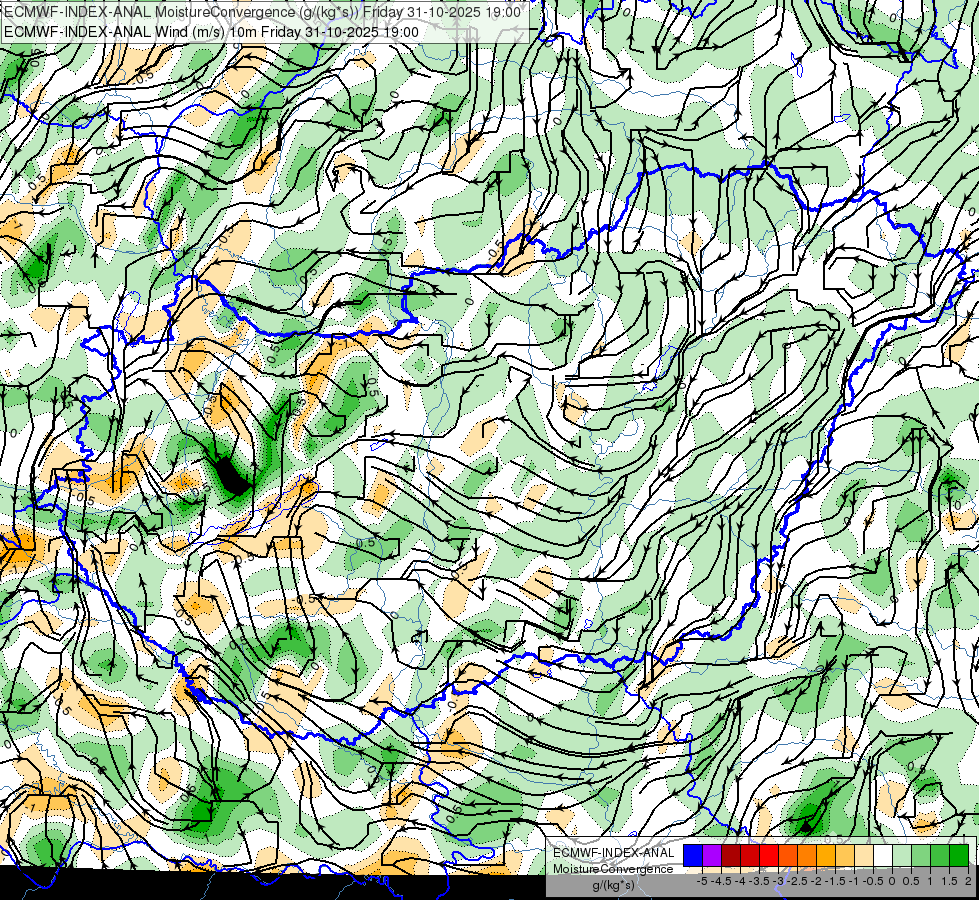The width and height of the screenshot is (979, 900).
Task: Click the 'g/(kg*s)' unit label in legend
Action: pyautogui.click(x=614, y=886)
